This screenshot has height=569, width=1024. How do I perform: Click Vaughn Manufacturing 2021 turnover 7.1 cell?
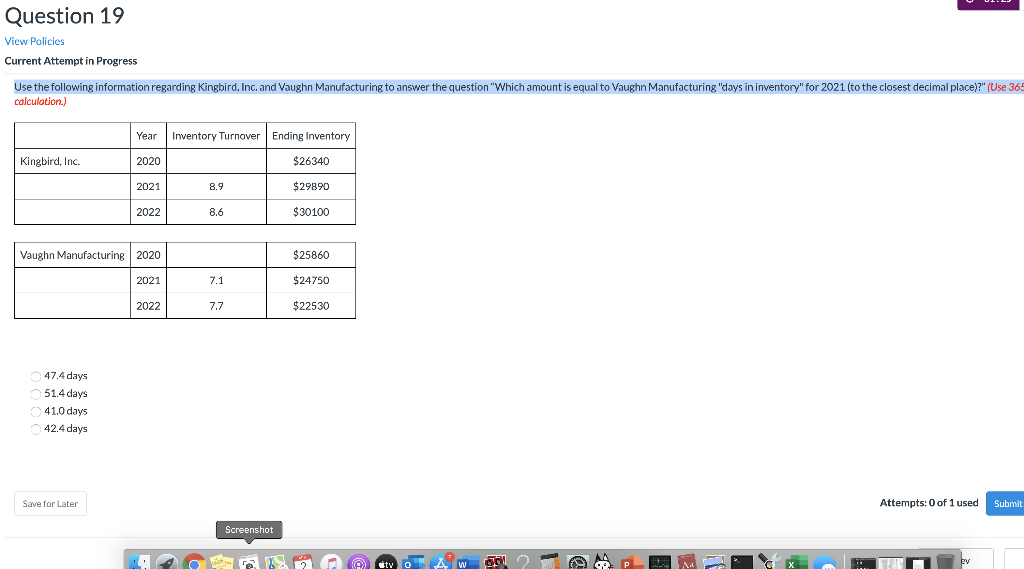point(216,280)
